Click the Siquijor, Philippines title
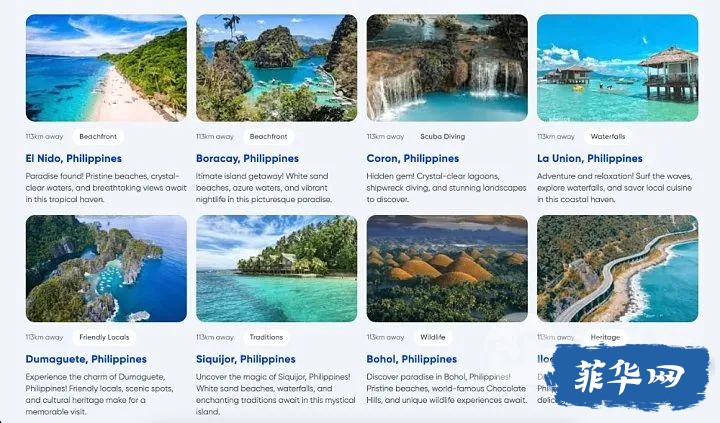Viewport: 720px width, 423px height. pos(246,359)
